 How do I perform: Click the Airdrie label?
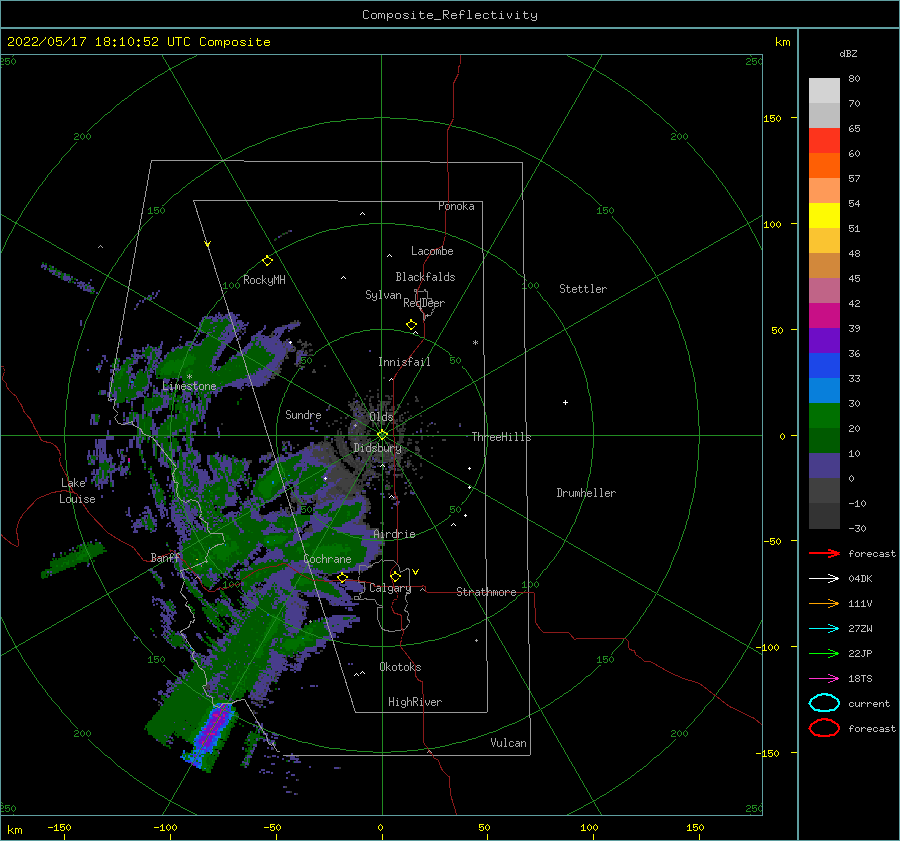tap(394, 534)
